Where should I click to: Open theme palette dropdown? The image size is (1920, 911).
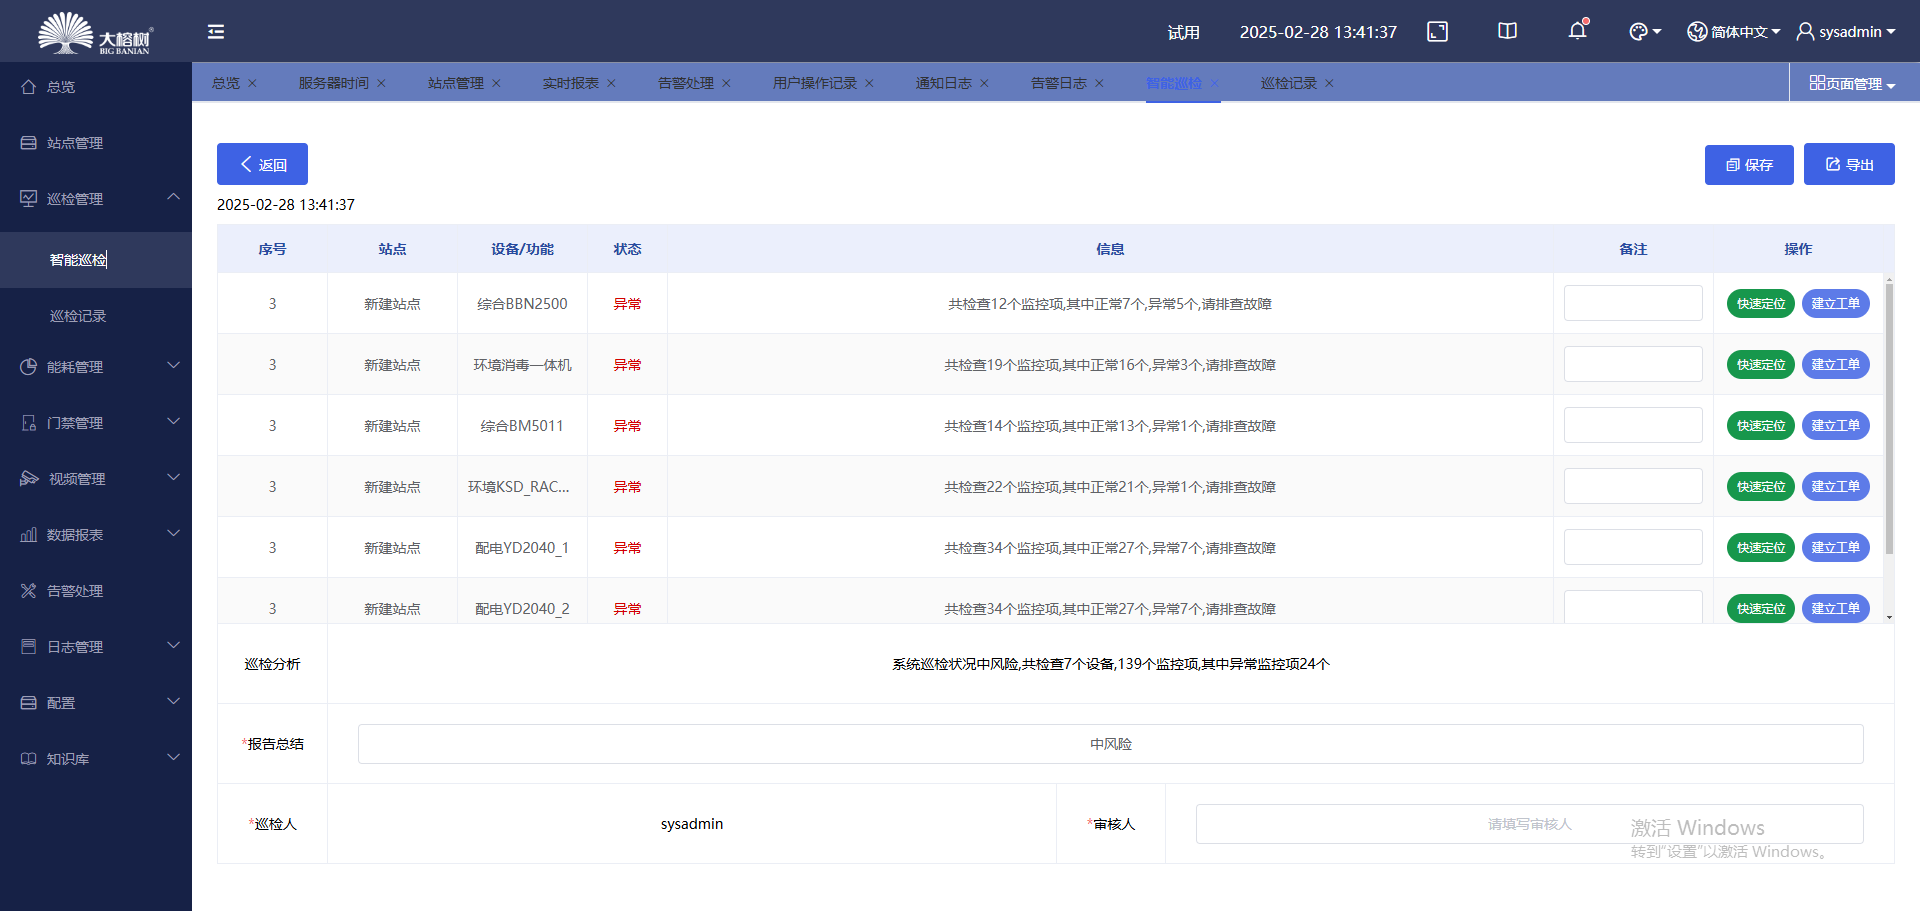pos(1645,32)
